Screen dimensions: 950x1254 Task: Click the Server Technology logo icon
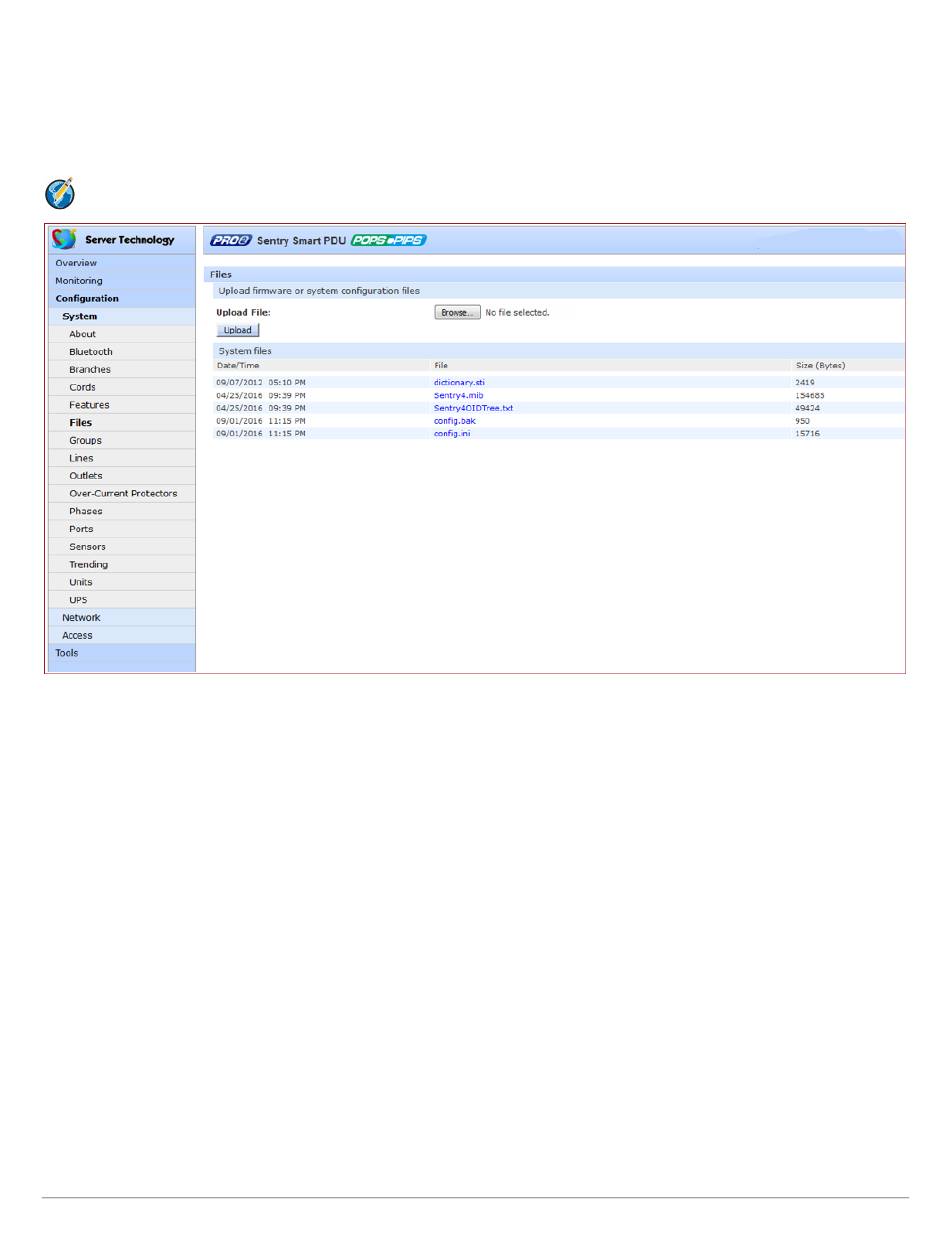click(65, 240)
